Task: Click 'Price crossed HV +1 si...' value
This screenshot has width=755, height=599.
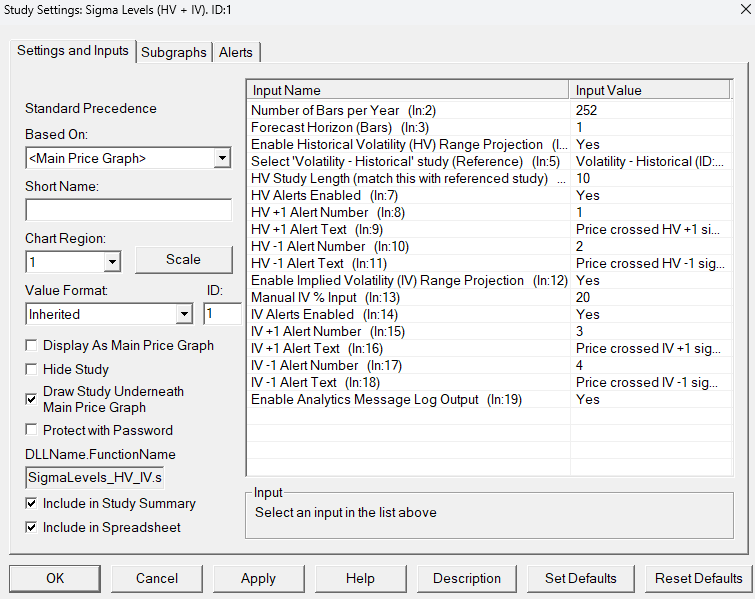Action: click(x=648, y=230)
